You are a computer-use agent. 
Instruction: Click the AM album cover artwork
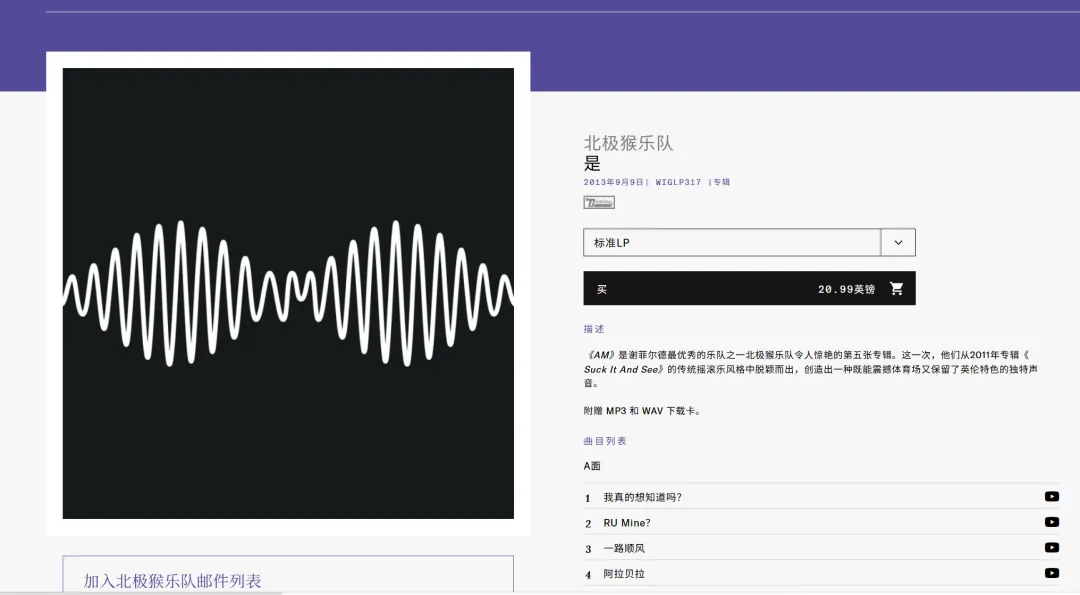[288, 293]
